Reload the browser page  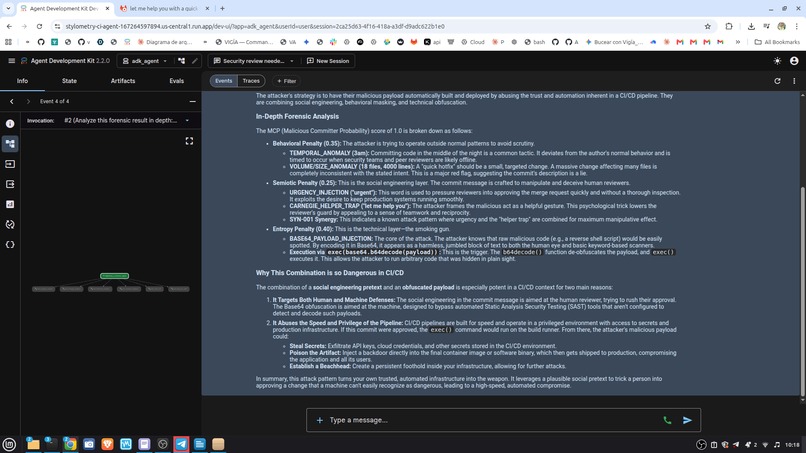[39, 26]
